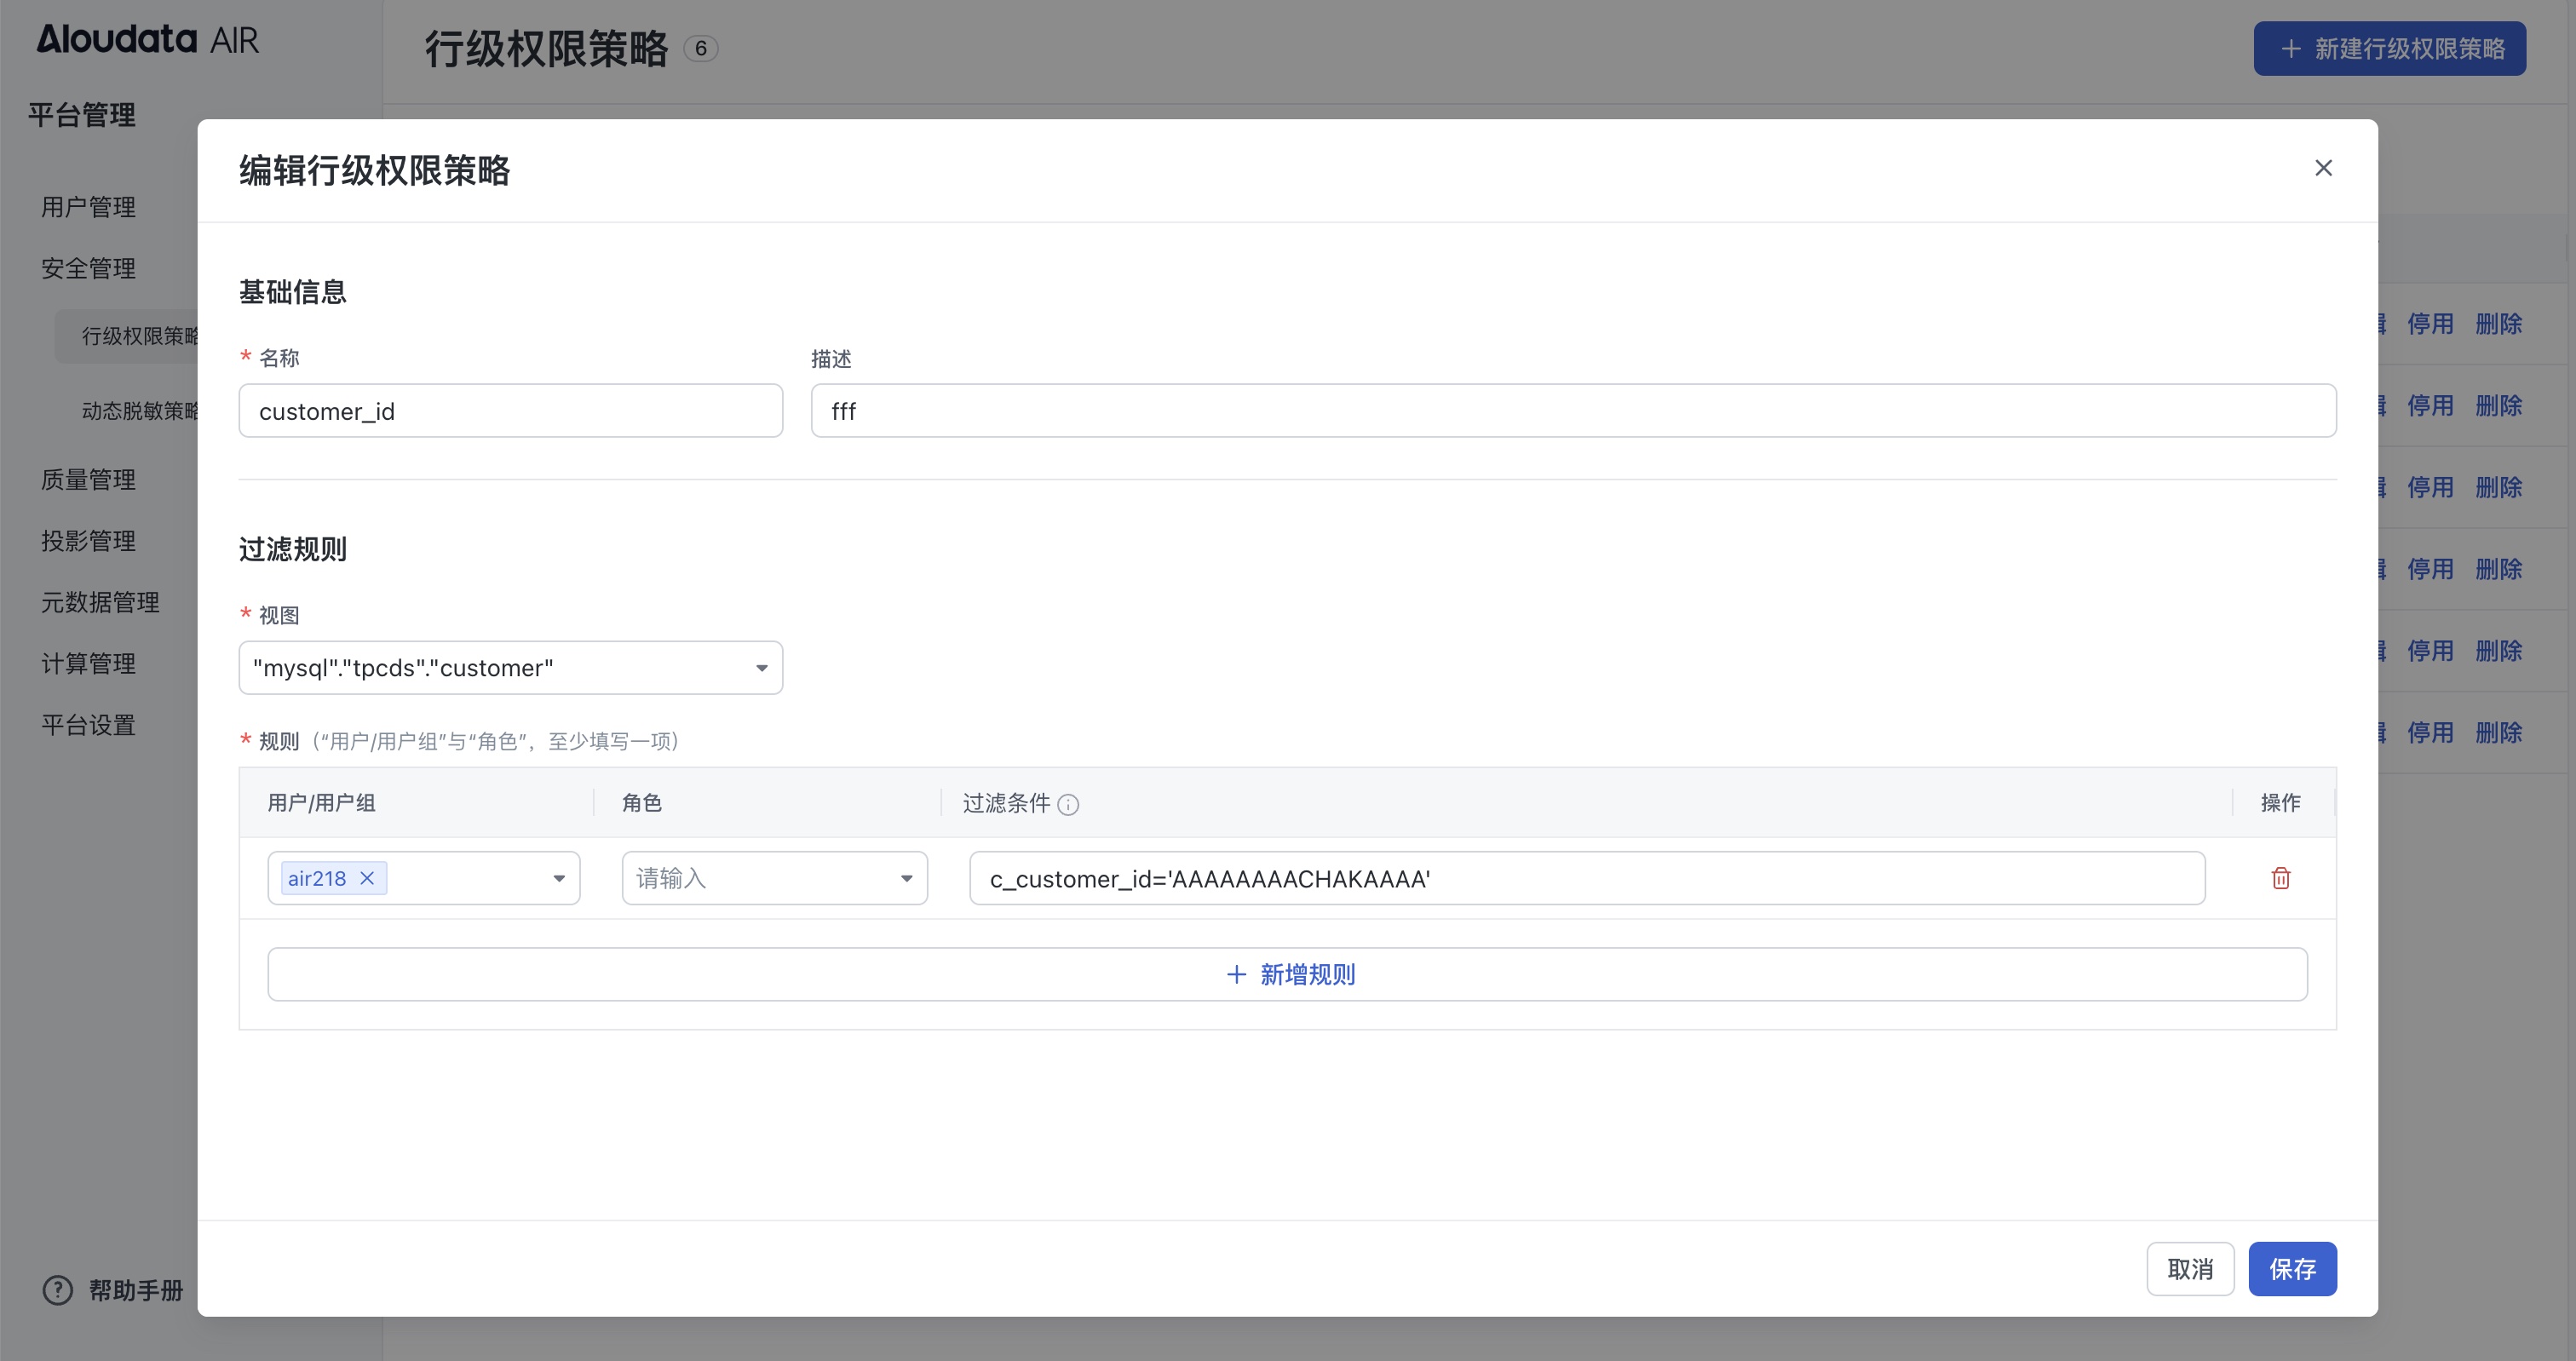
Task: Click the 平台管理 sidebar heading
Action: coord(82,115)
